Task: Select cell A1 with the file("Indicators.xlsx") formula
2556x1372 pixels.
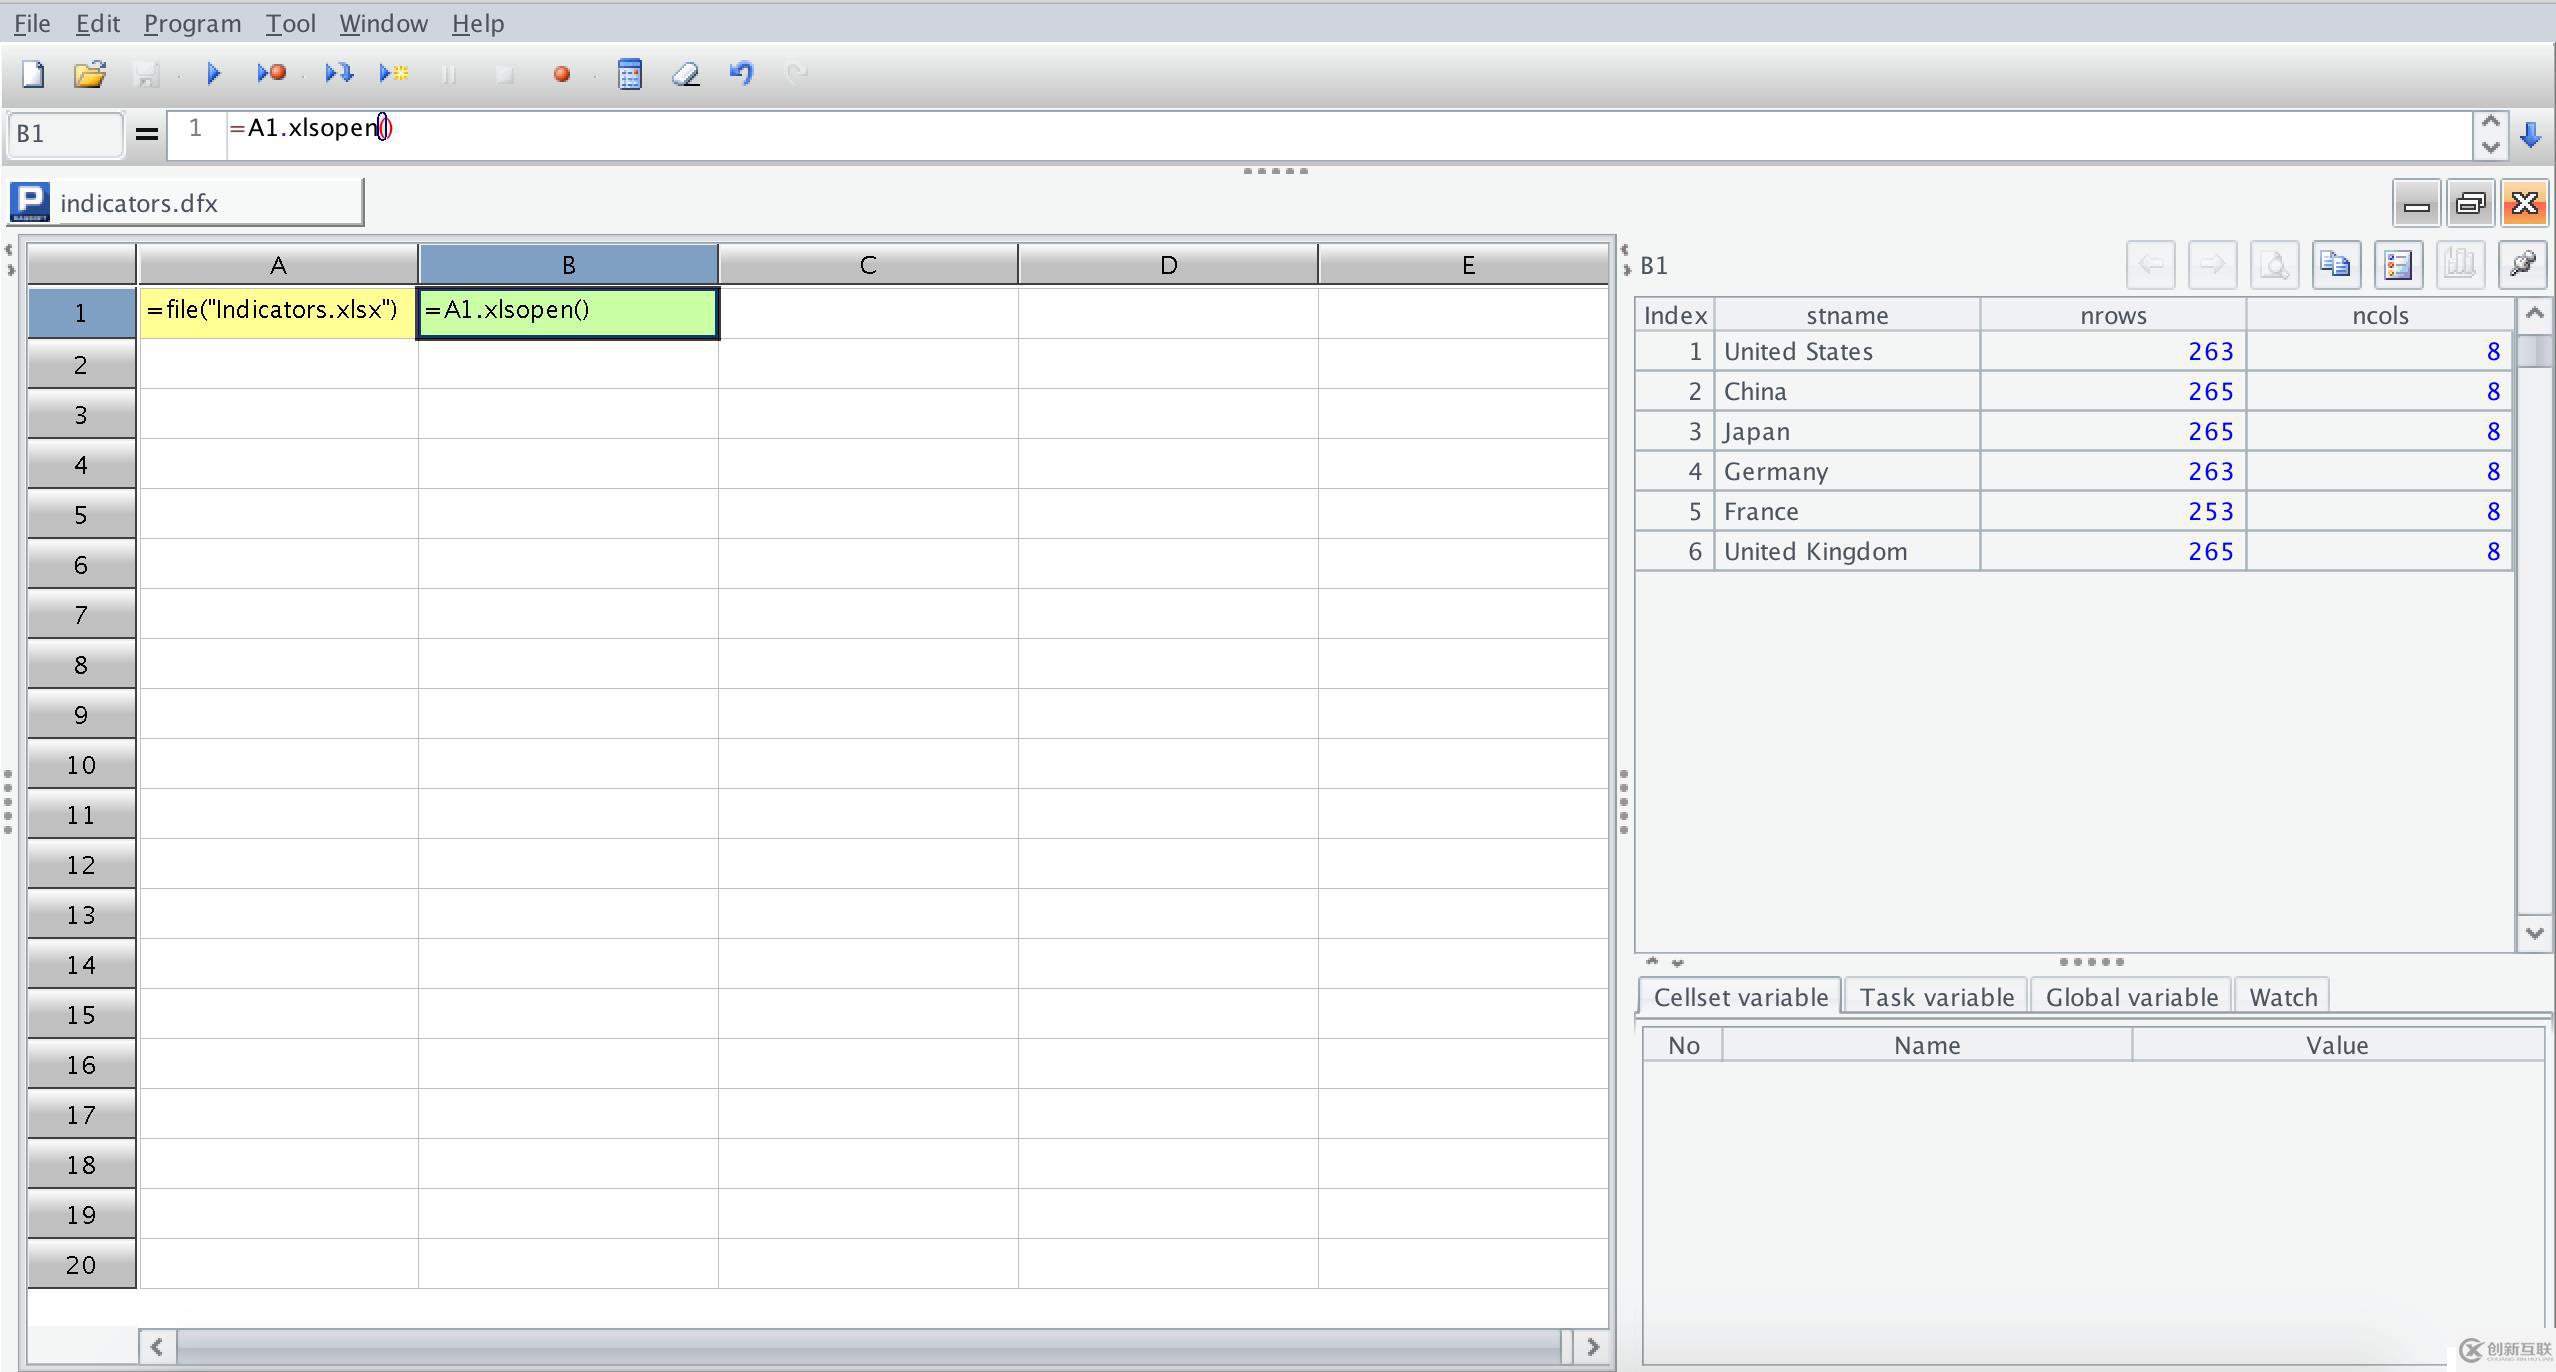Action: pyautogui.click(x=277, y=312)
